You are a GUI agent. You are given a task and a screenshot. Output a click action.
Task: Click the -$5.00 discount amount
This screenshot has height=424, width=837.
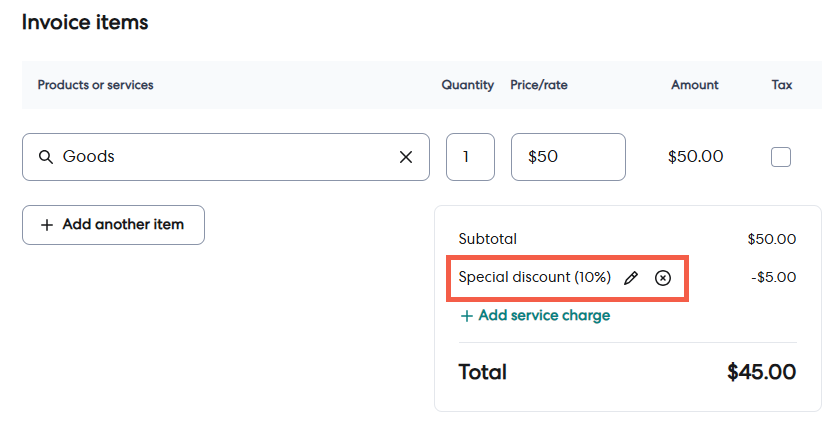773,278
